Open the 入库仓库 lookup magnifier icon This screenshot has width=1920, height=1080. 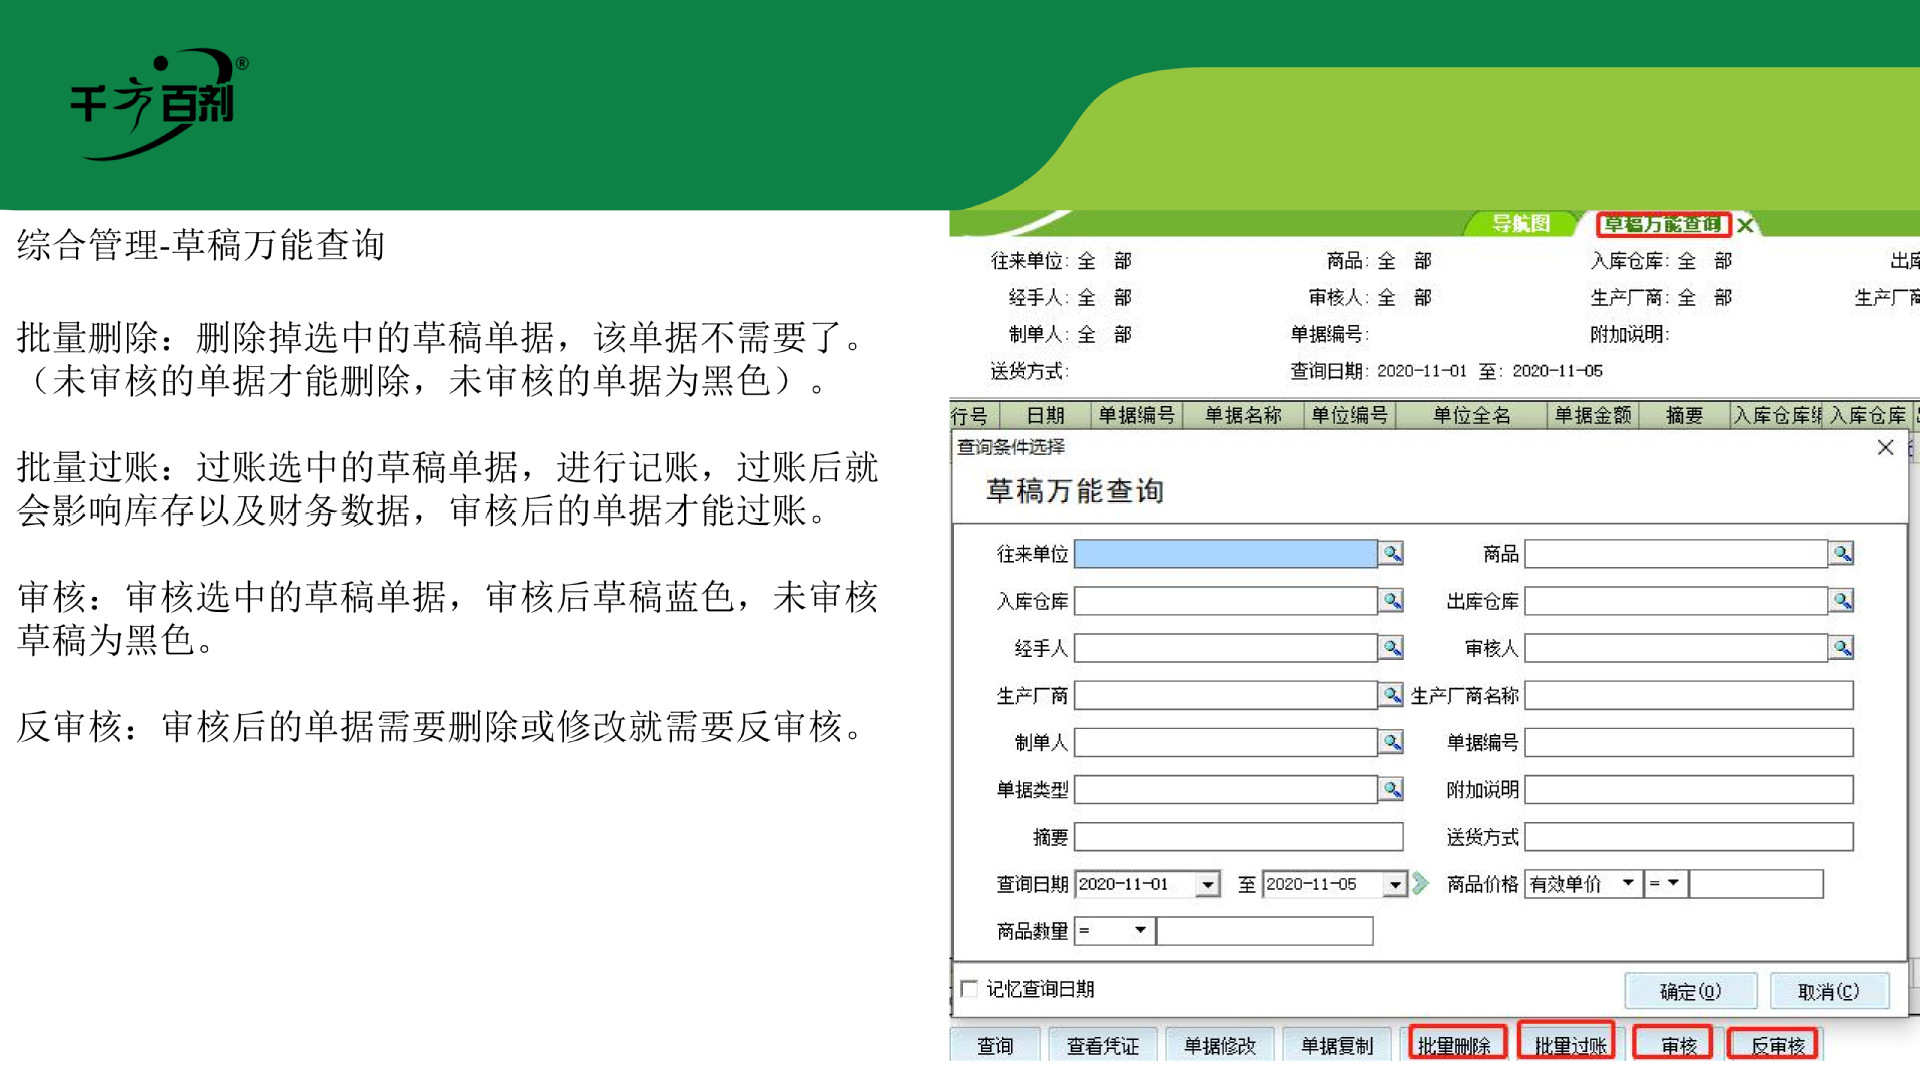[x=1391, y=601]
